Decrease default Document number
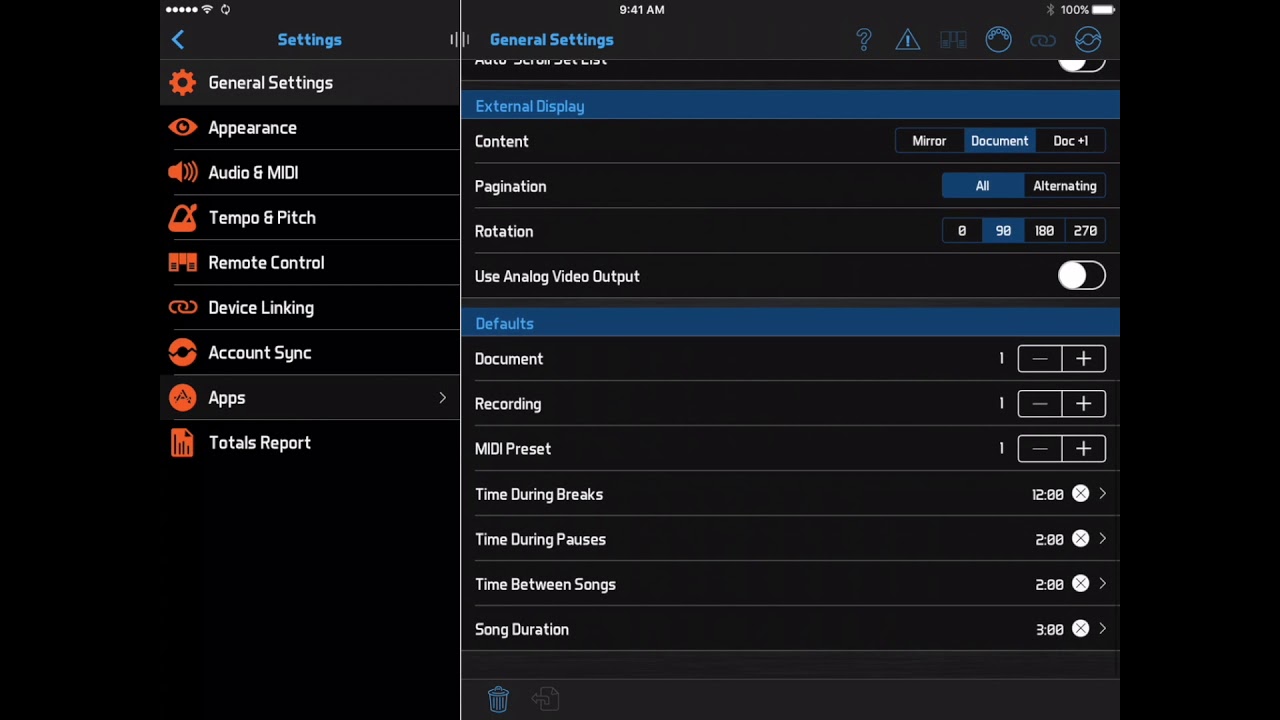 coord(1040,359)
